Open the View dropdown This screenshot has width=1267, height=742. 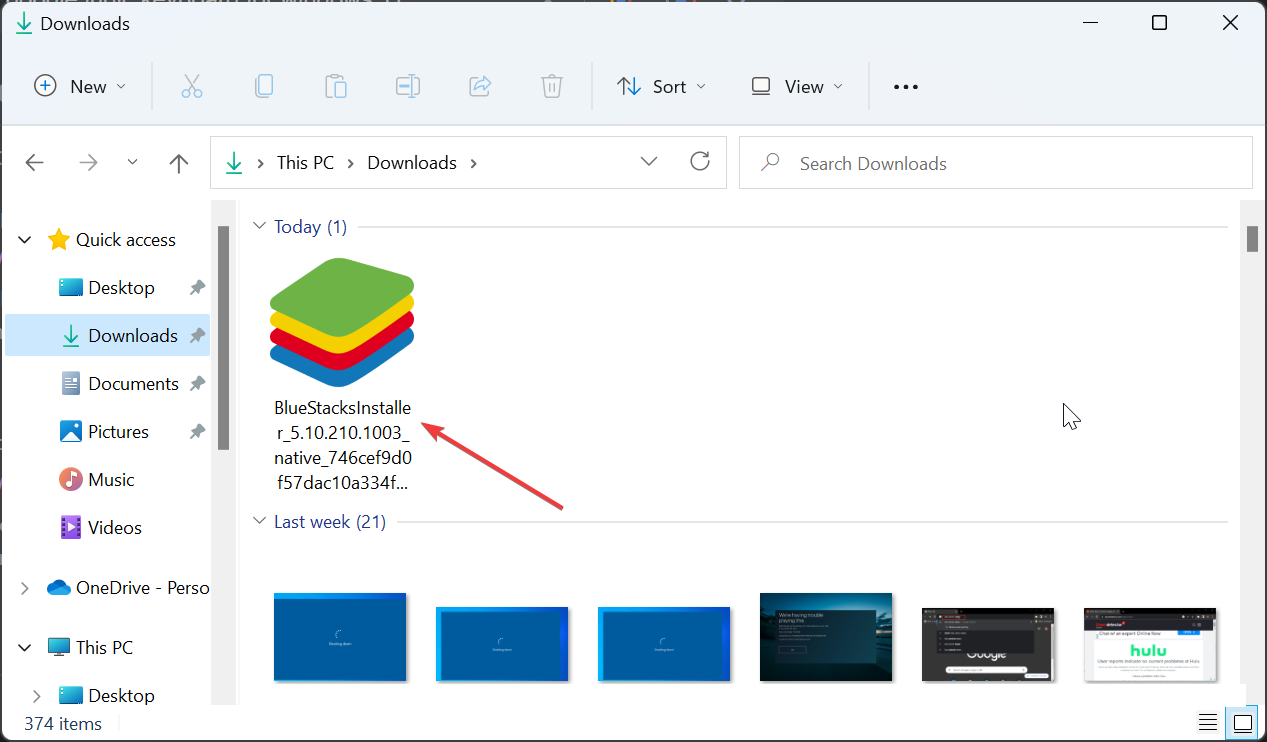tap(796, 86)
